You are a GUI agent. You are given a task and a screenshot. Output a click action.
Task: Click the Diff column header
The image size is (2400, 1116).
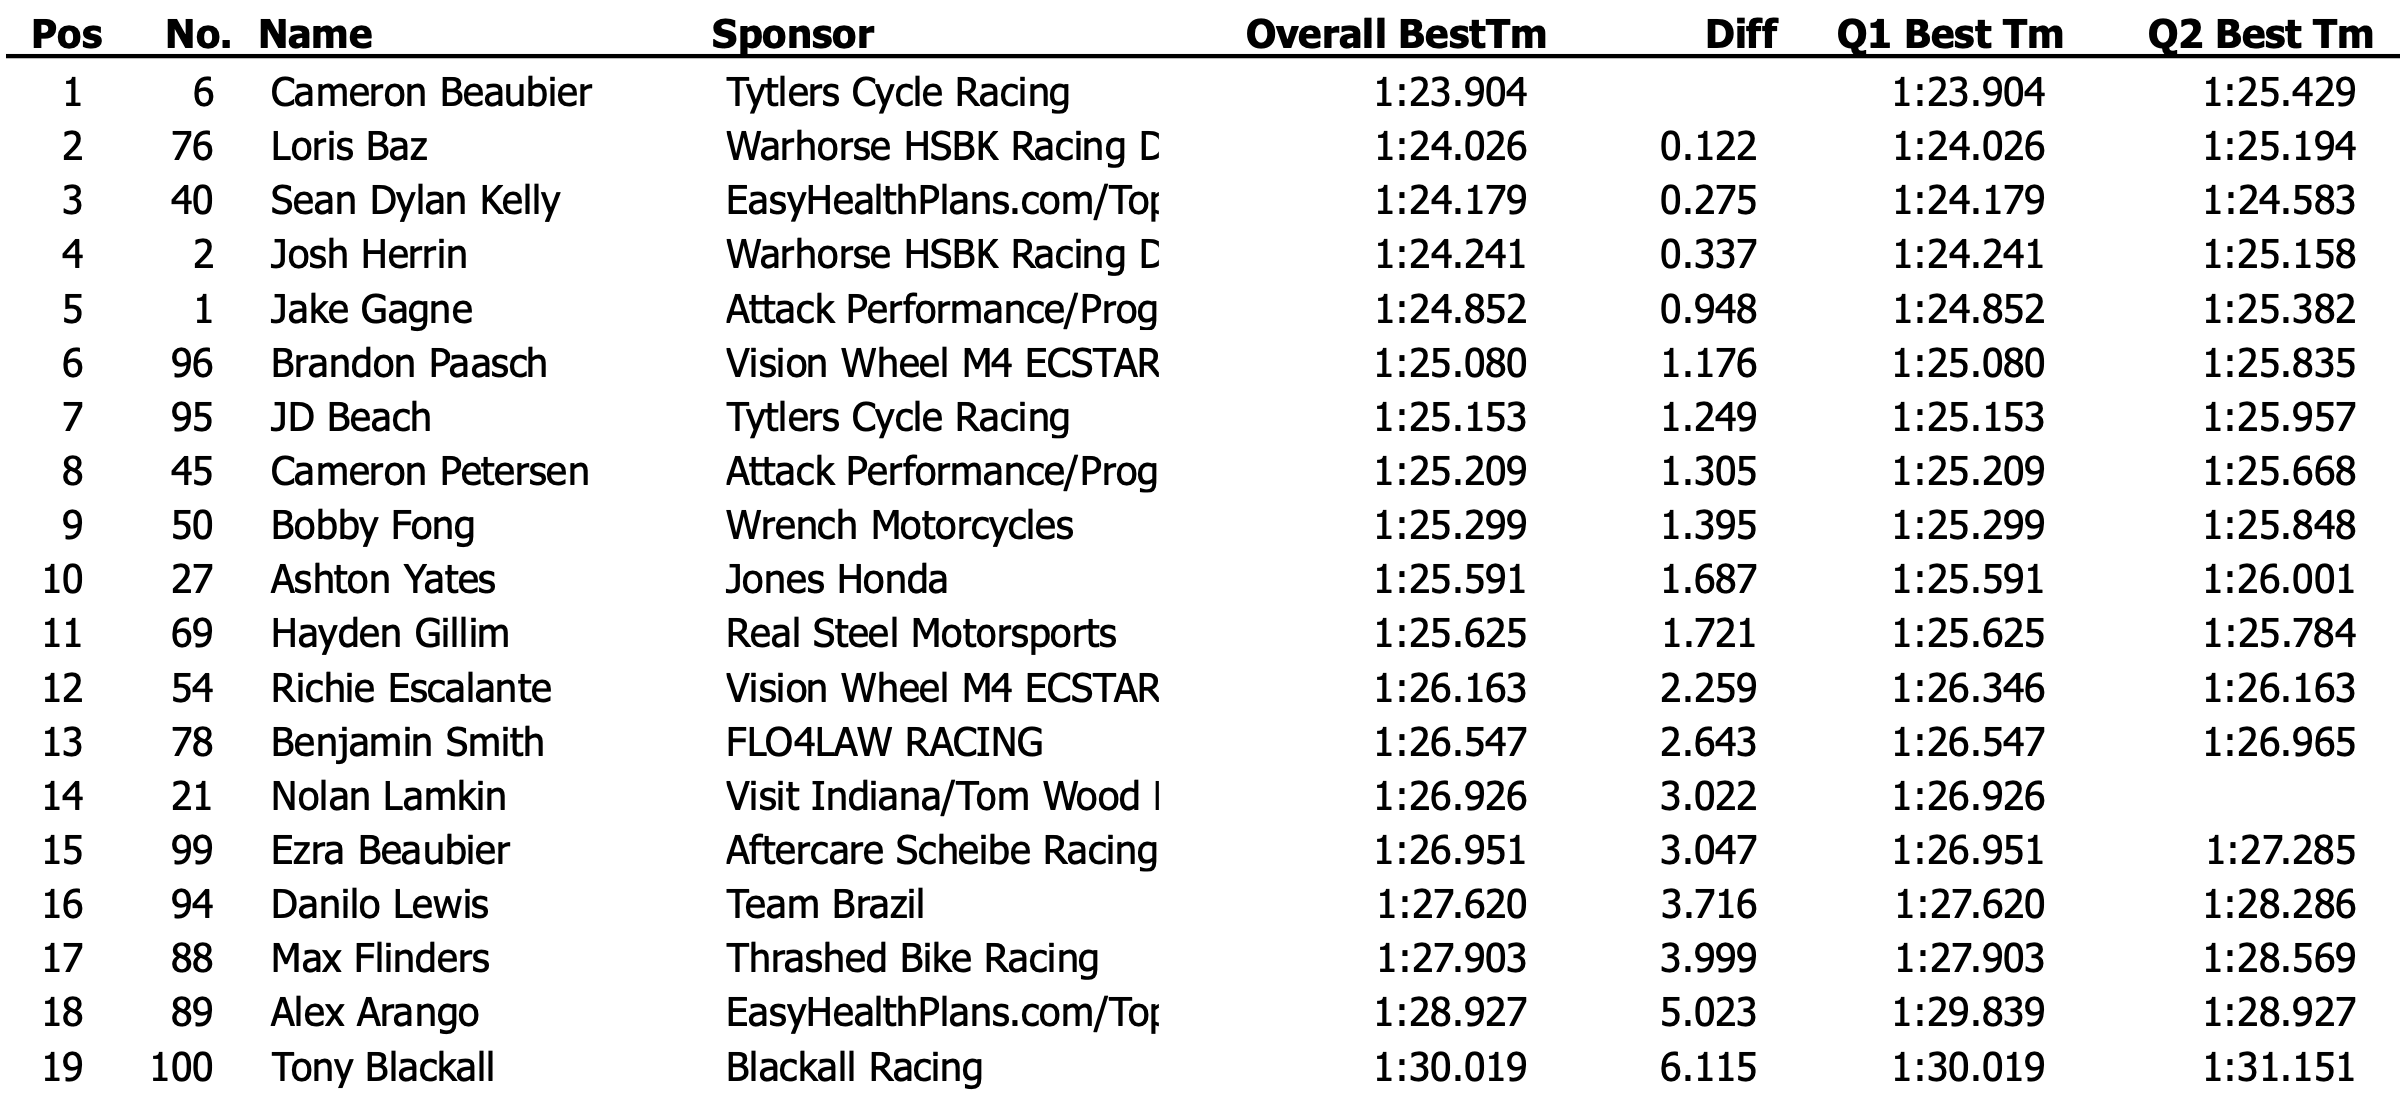coord(1740,35)
